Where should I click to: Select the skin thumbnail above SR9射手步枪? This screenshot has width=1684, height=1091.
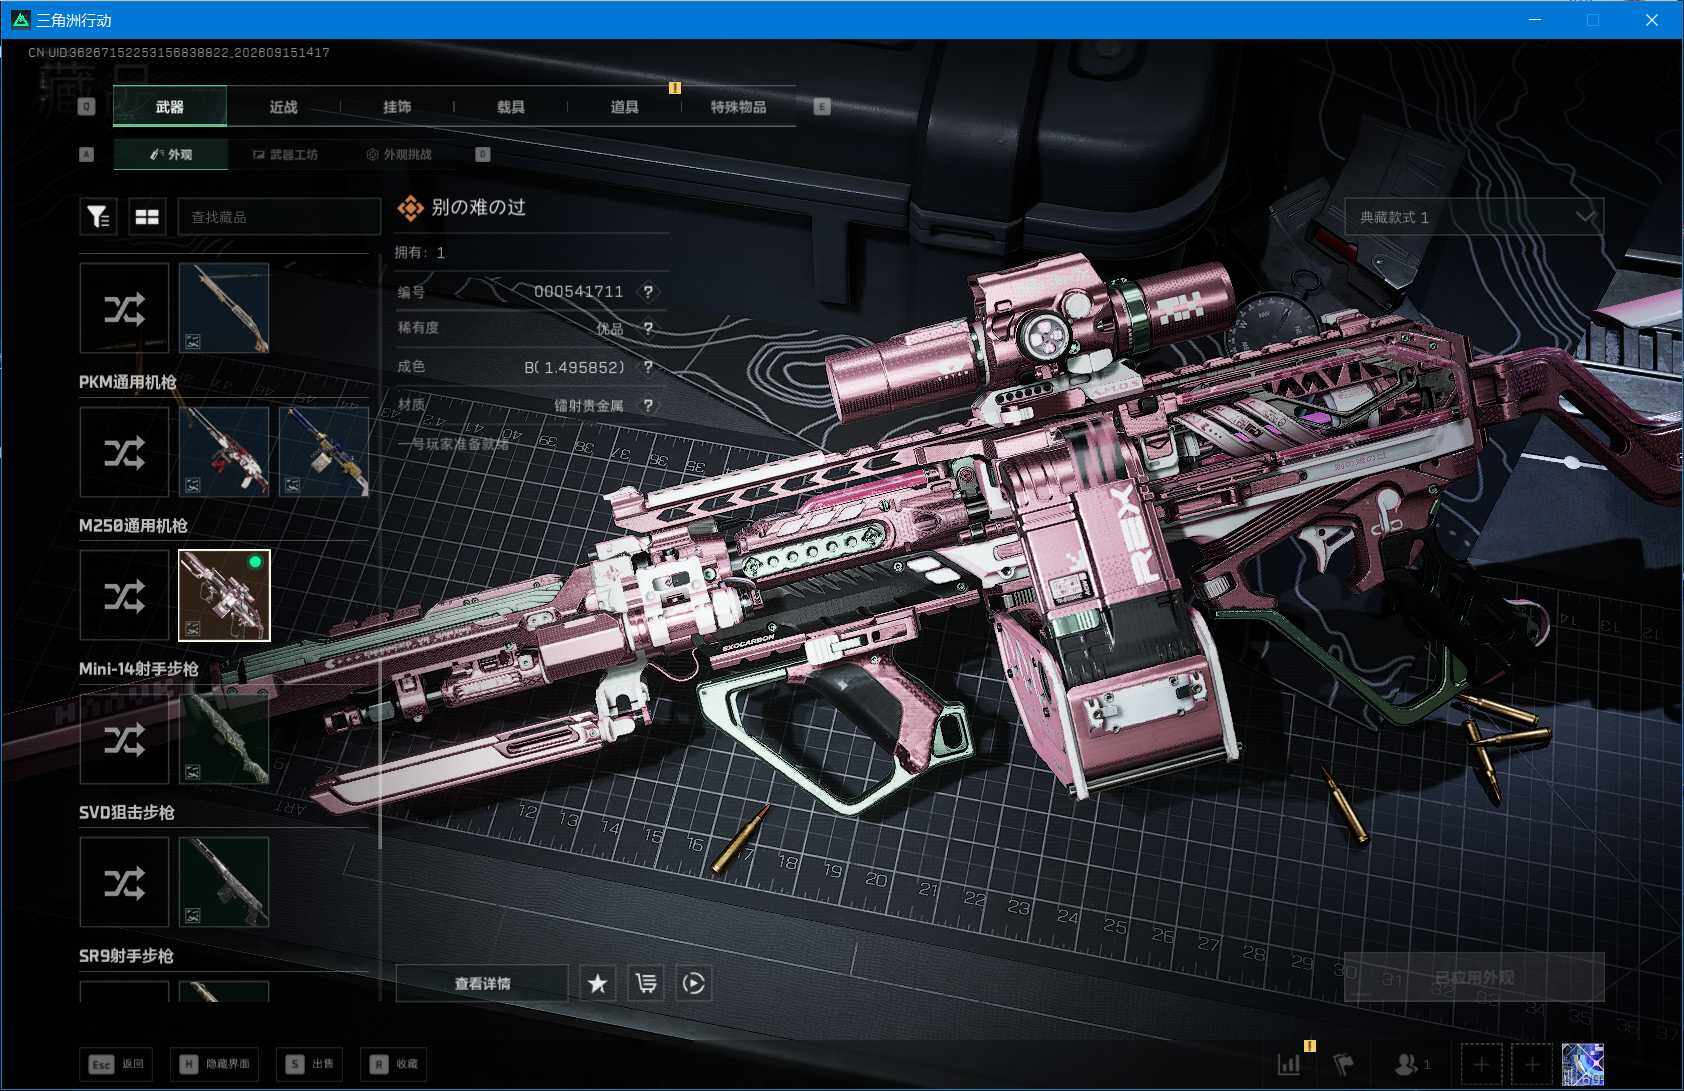click(224, 883)
